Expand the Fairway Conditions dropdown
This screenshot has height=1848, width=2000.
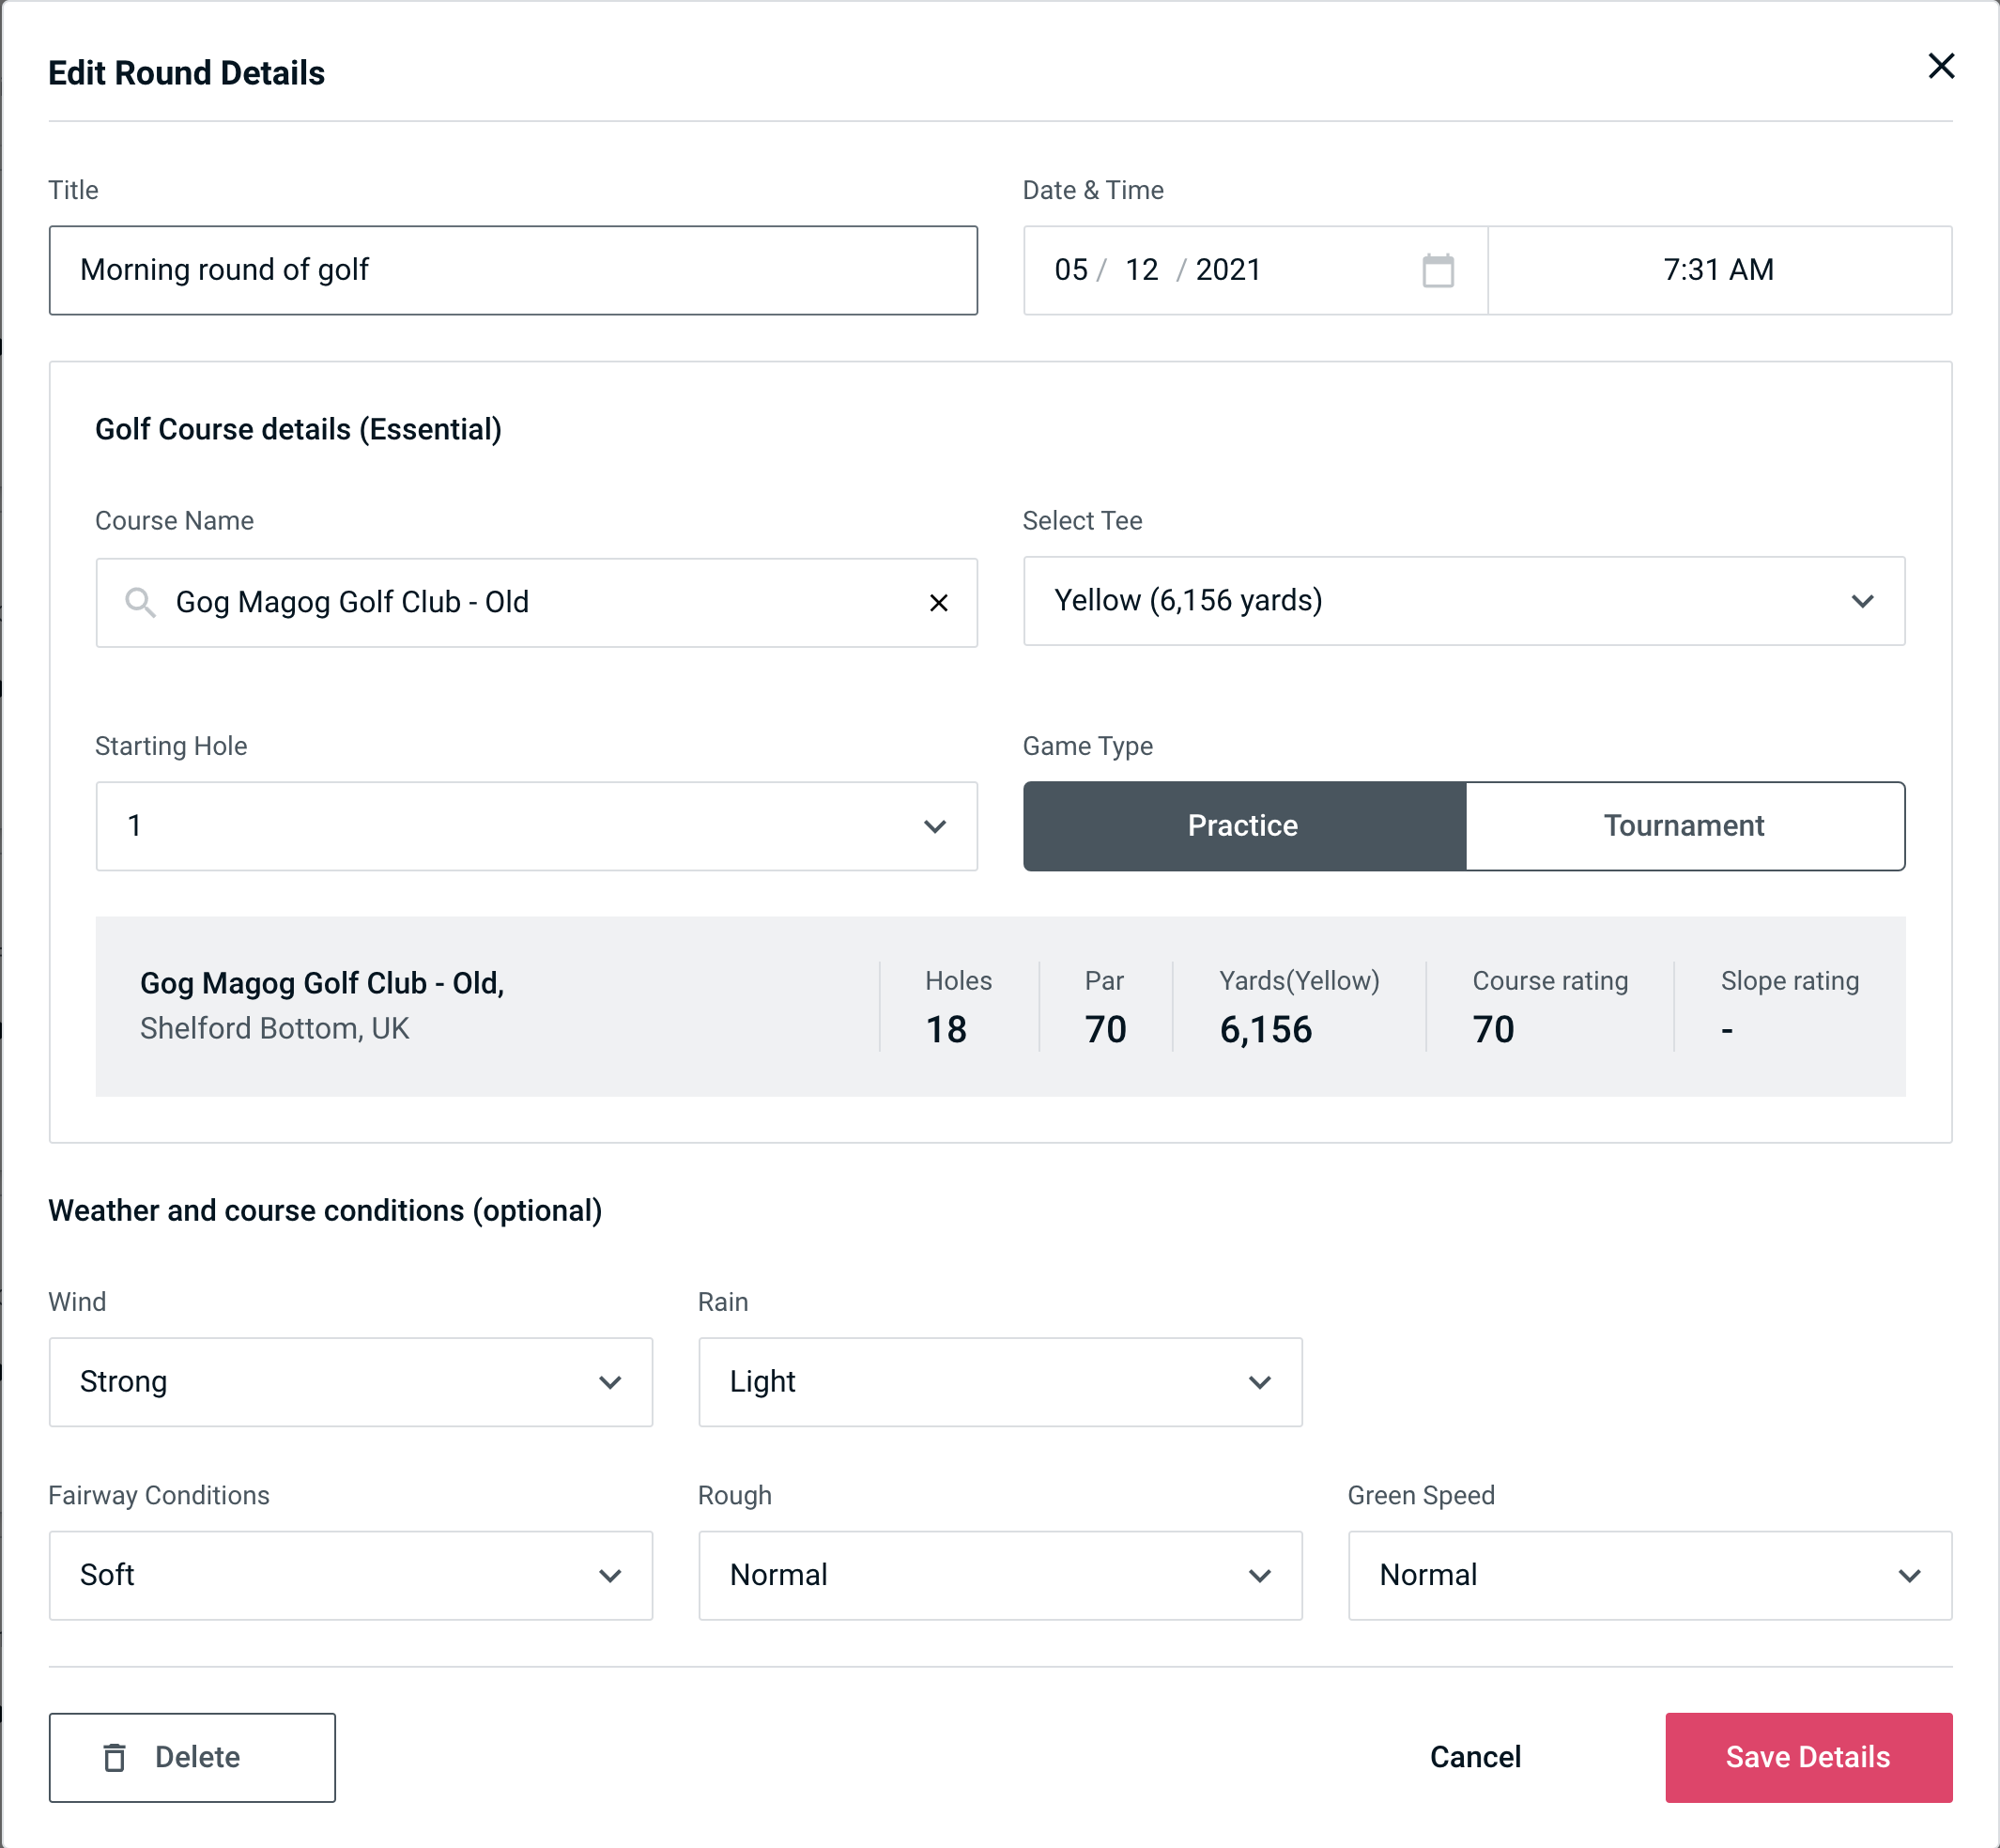coord(350,1575)
